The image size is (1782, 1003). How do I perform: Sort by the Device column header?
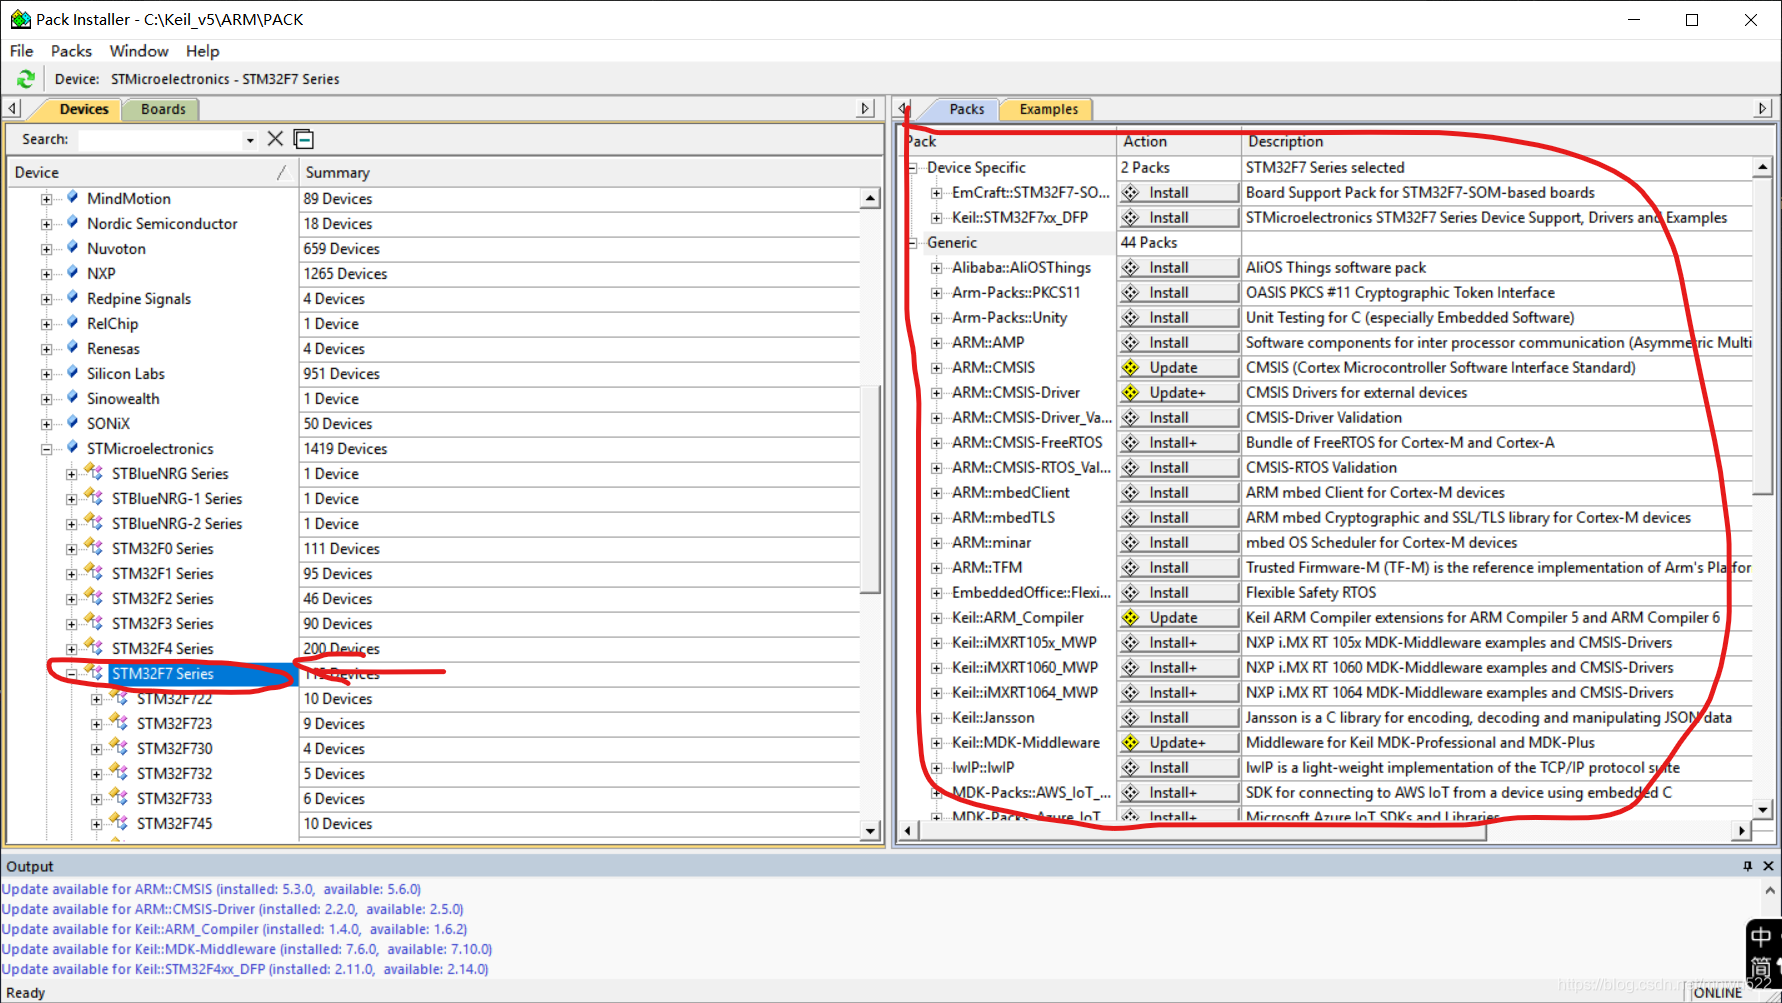point(152,172)
